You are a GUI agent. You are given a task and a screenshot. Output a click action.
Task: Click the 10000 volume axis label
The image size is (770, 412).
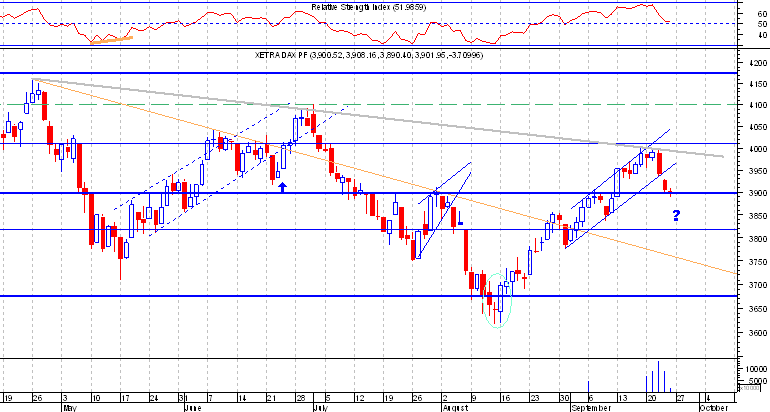click(759, 370)
